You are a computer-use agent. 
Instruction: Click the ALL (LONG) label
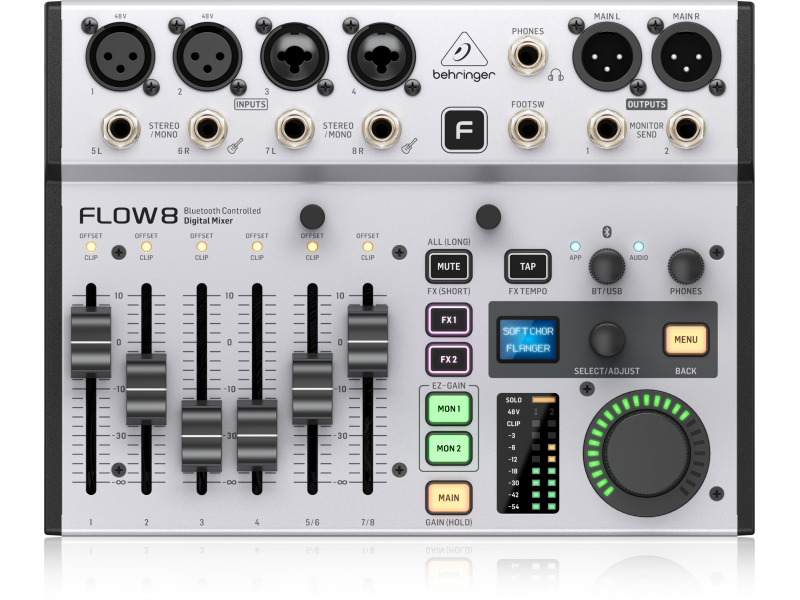tap(448, 241)
